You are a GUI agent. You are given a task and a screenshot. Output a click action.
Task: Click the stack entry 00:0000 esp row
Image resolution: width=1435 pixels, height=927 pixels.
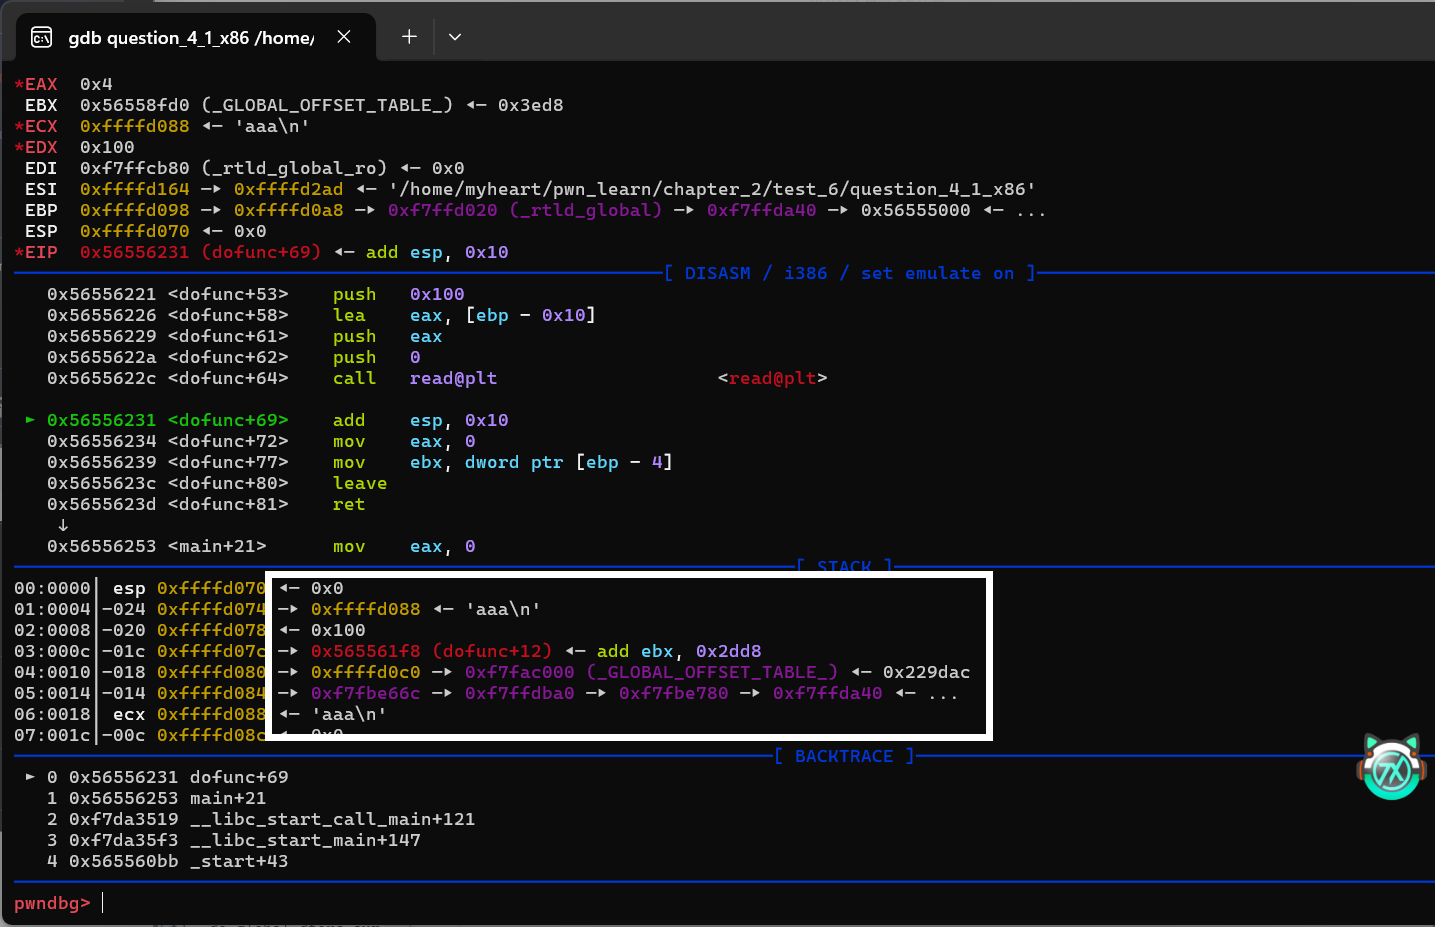179,588
